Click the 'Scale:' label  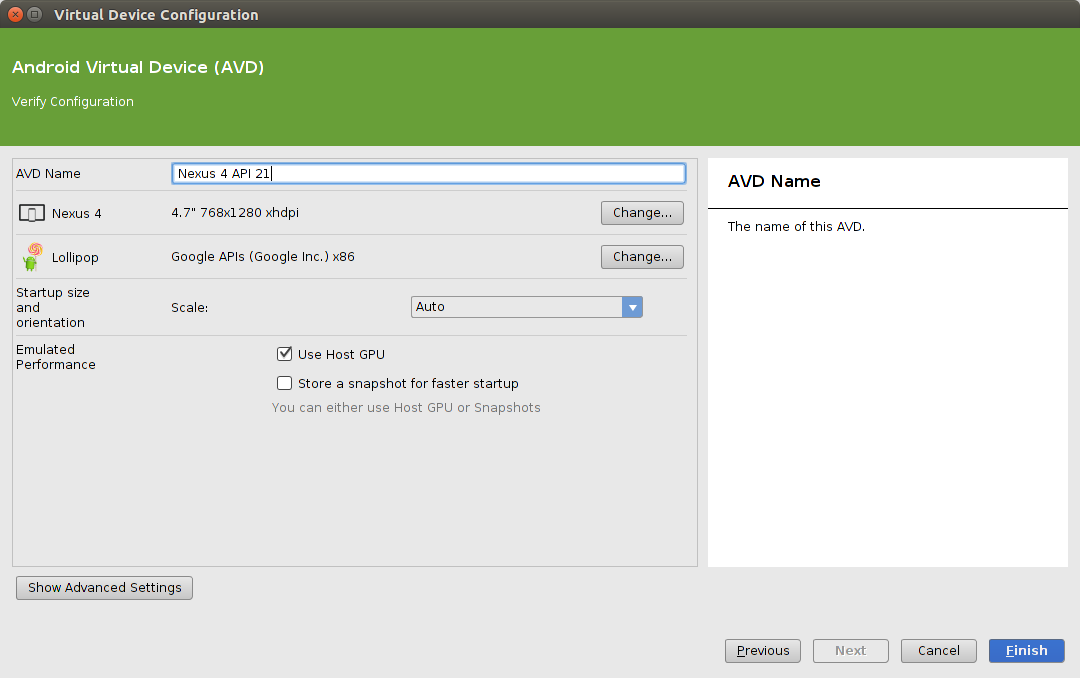coord(189,308)
